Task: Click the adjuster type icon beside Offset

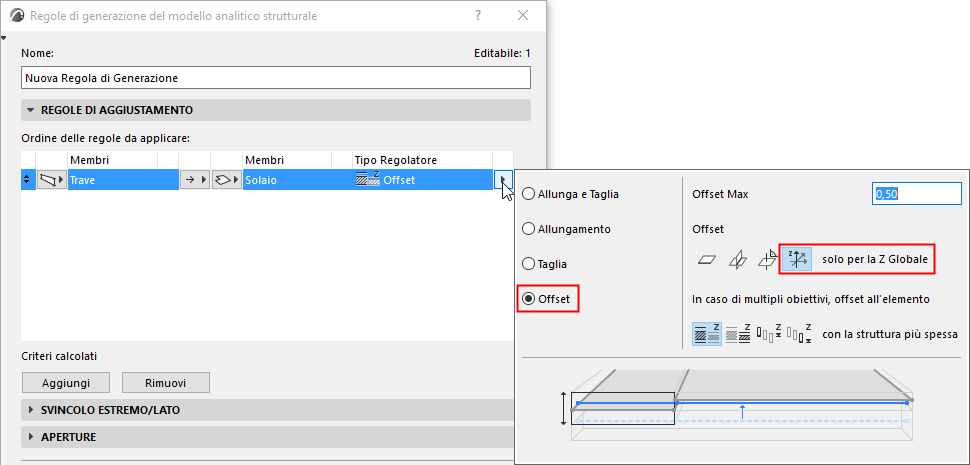Action: pyautogui.click(x=368, y=180)
